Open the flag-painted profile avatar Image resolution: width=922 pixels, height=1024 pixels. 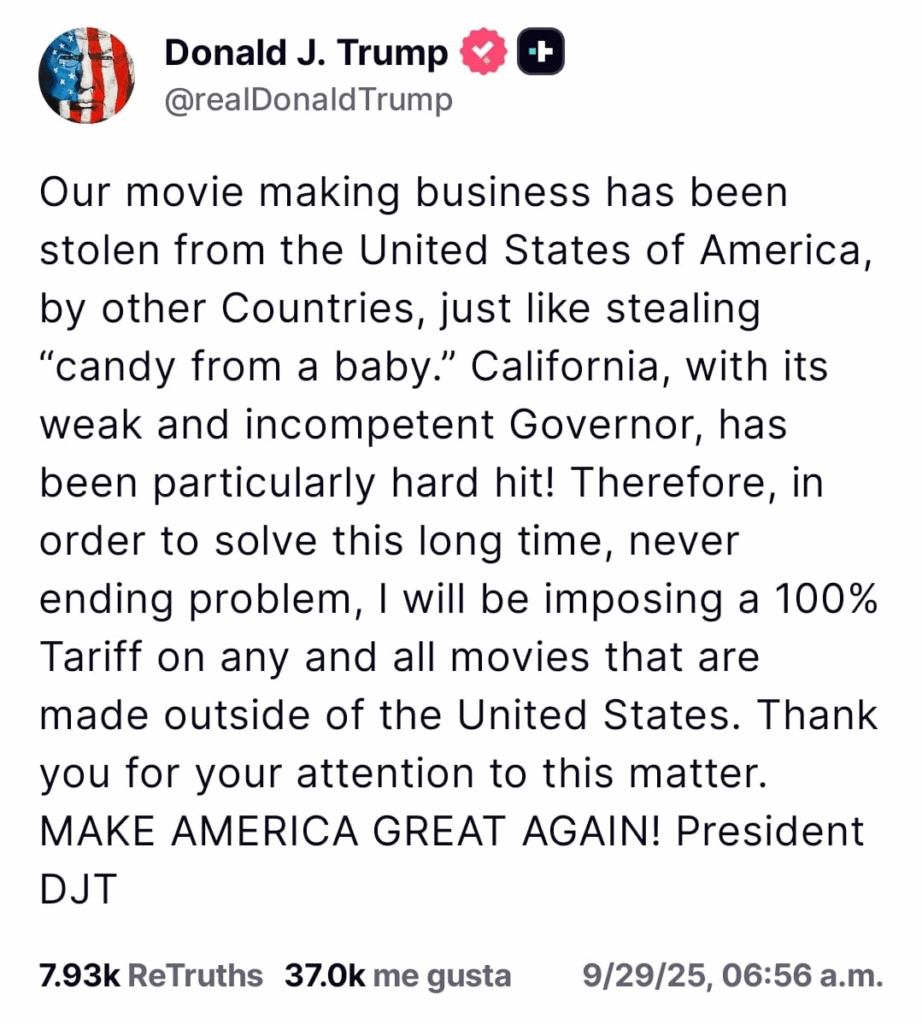pyautogui.click(x=86, y=76)
